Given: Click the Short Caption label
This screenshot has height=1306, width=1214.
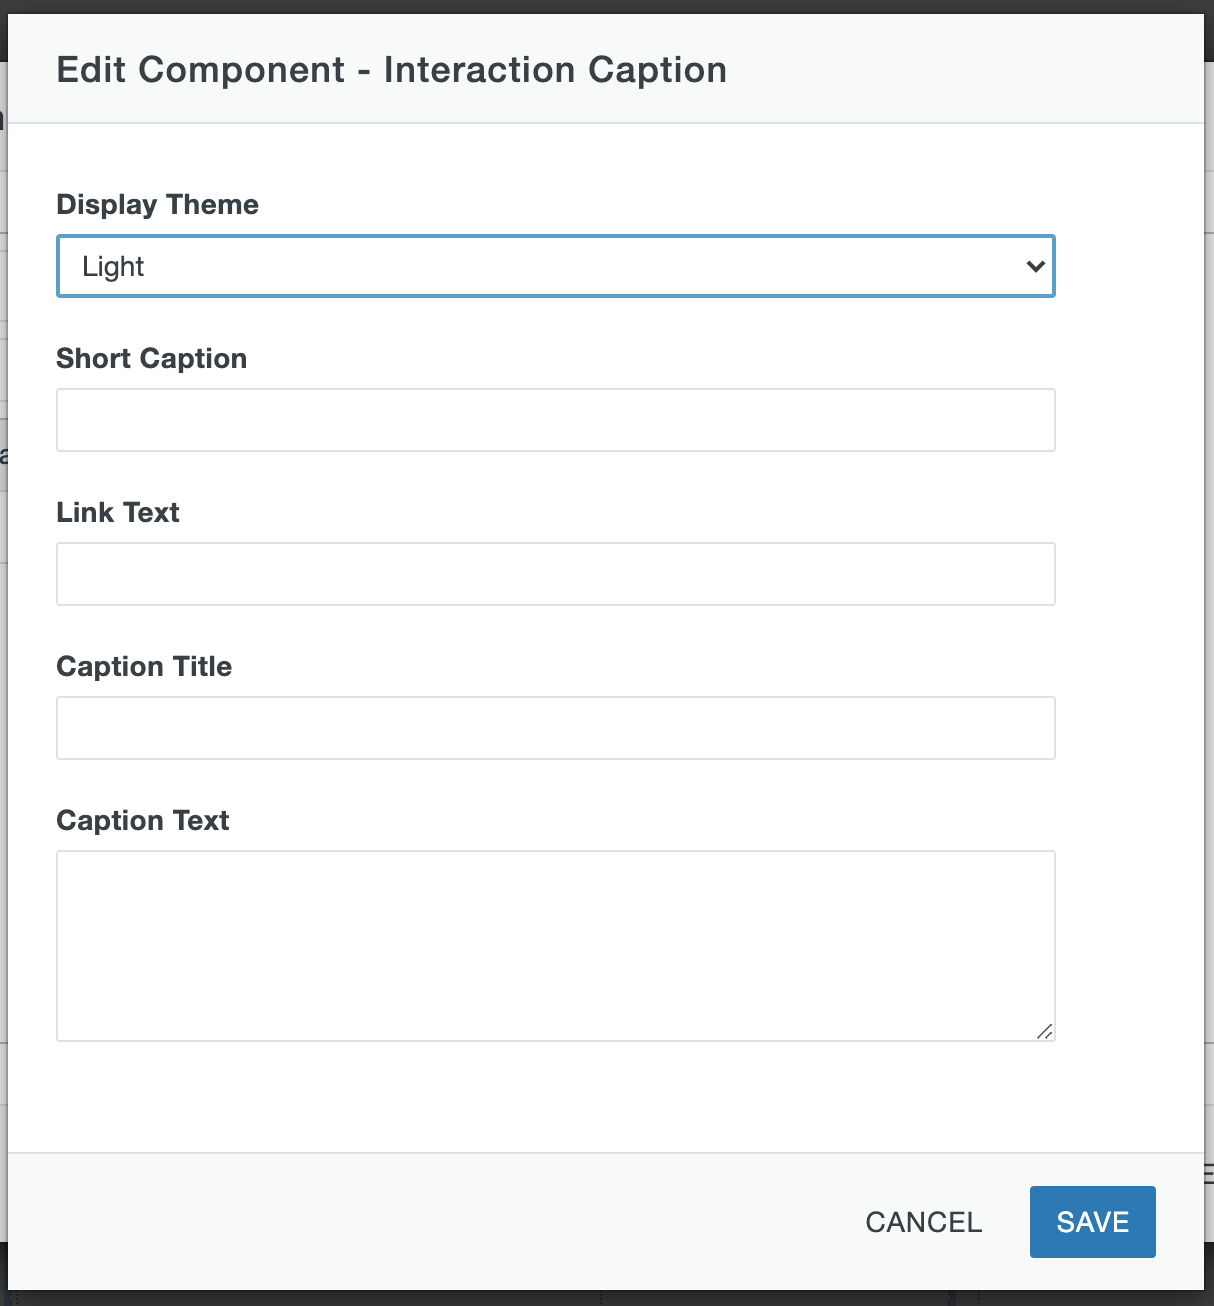Looking at the screenshot, I should (x=151, y=358).
